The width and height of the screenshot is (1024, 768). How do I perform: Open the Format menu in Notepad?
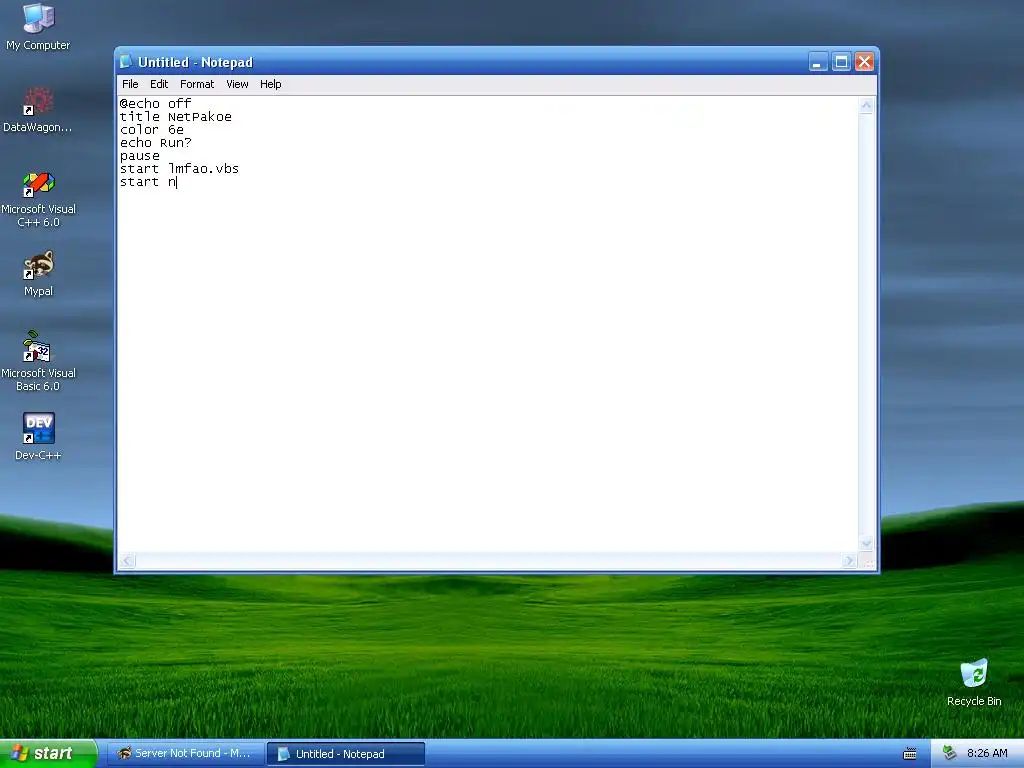197,84
